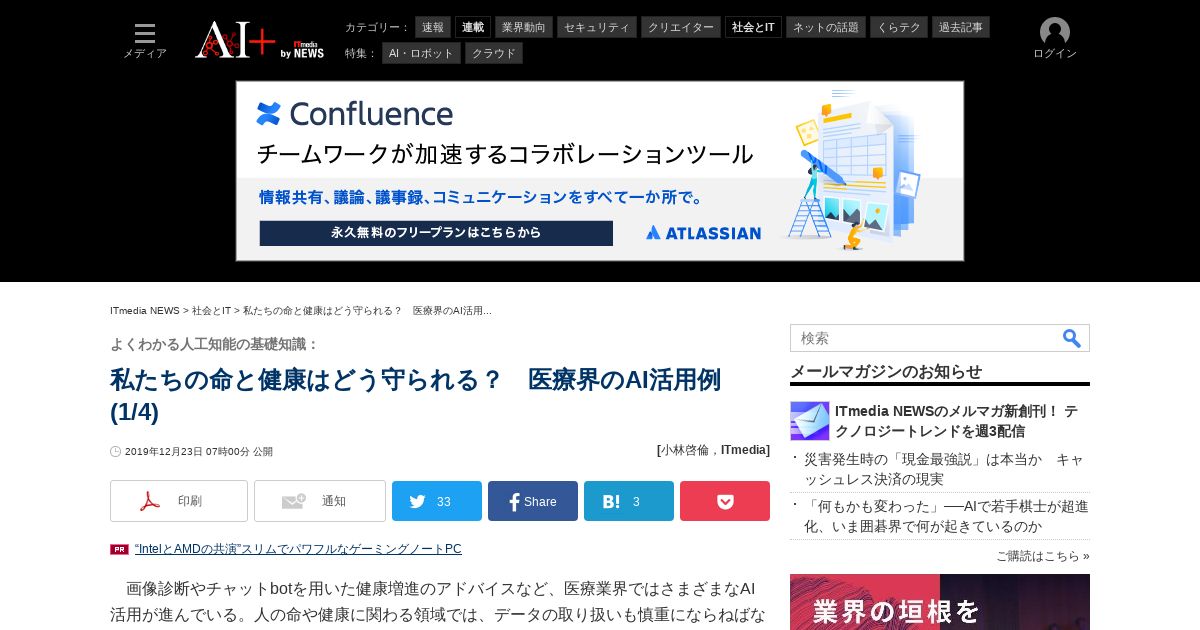
Task: Click the メールマガジンのお知らせ heading
Action: coord(886,371)
